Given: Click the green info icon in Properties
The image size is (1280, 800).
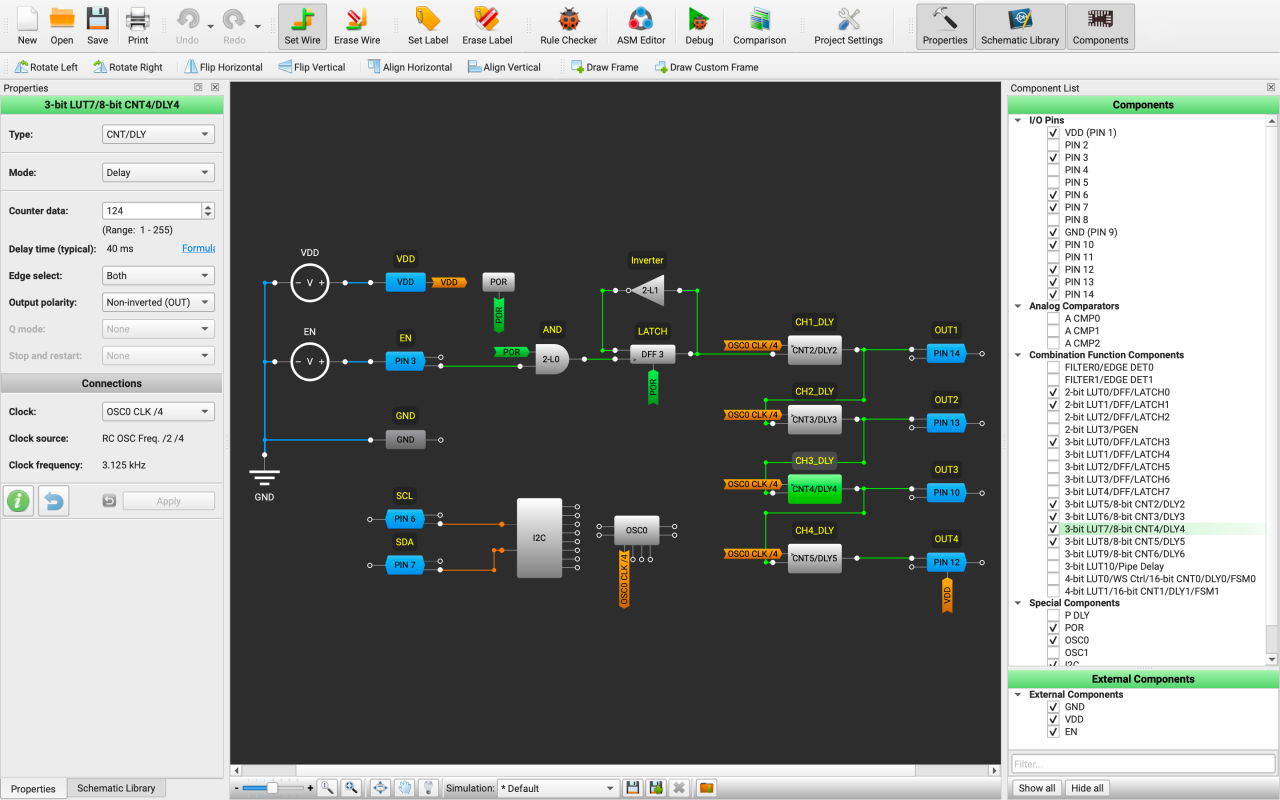Looking at the screenshot, I should (x=18, y=501).
